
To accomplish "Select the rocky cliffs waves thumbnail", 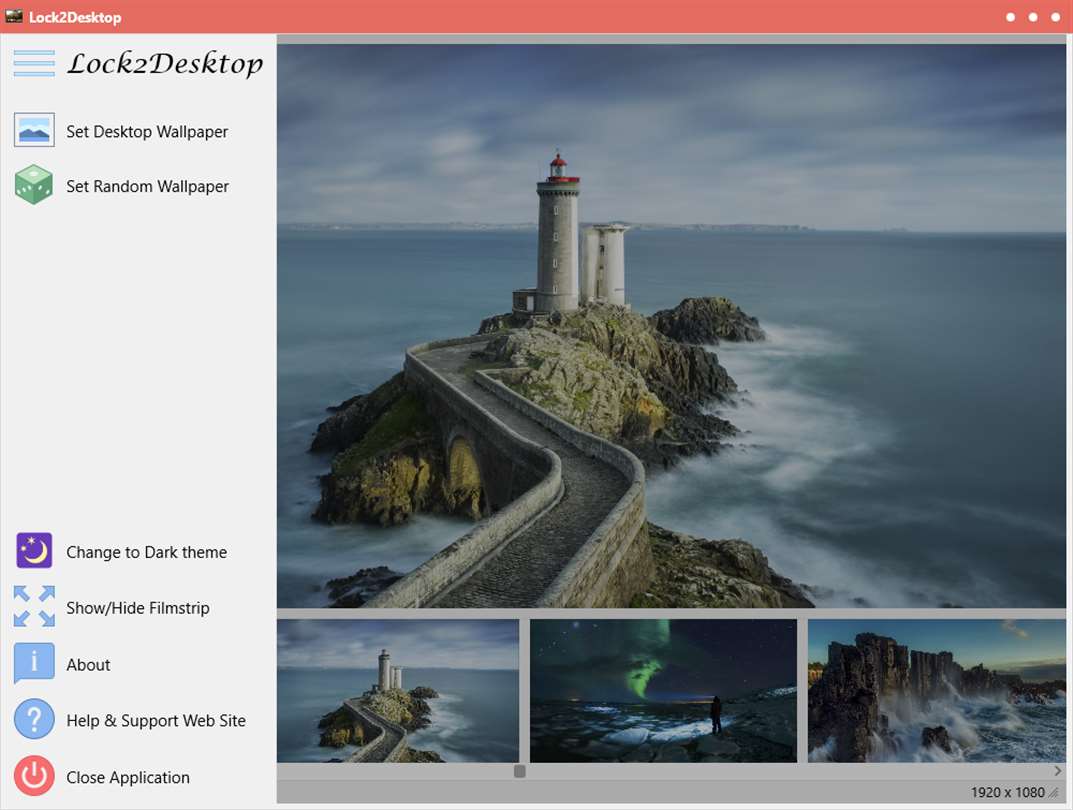I will pyautogui.click(x=937, y=691).
